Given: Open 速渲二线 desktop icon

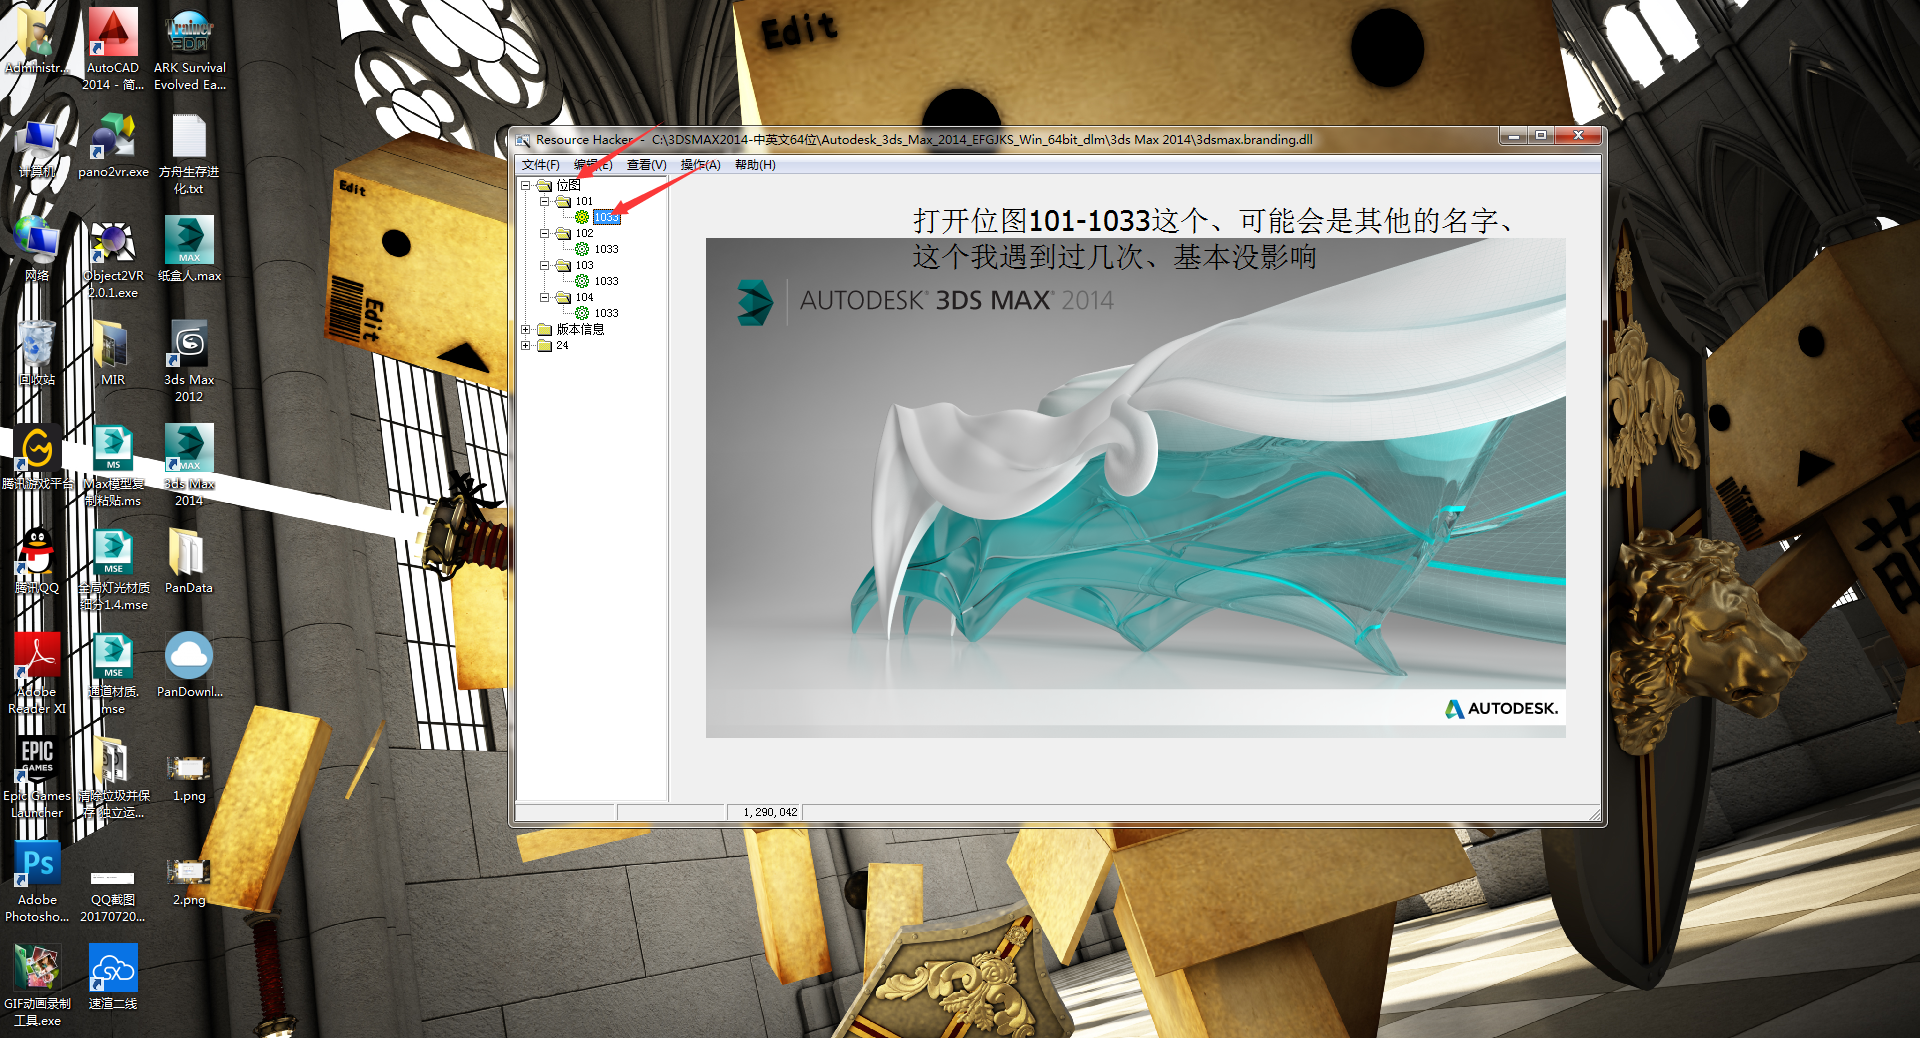Looking at the screenshot, I should pyautogui.click(x=113, y=977).
